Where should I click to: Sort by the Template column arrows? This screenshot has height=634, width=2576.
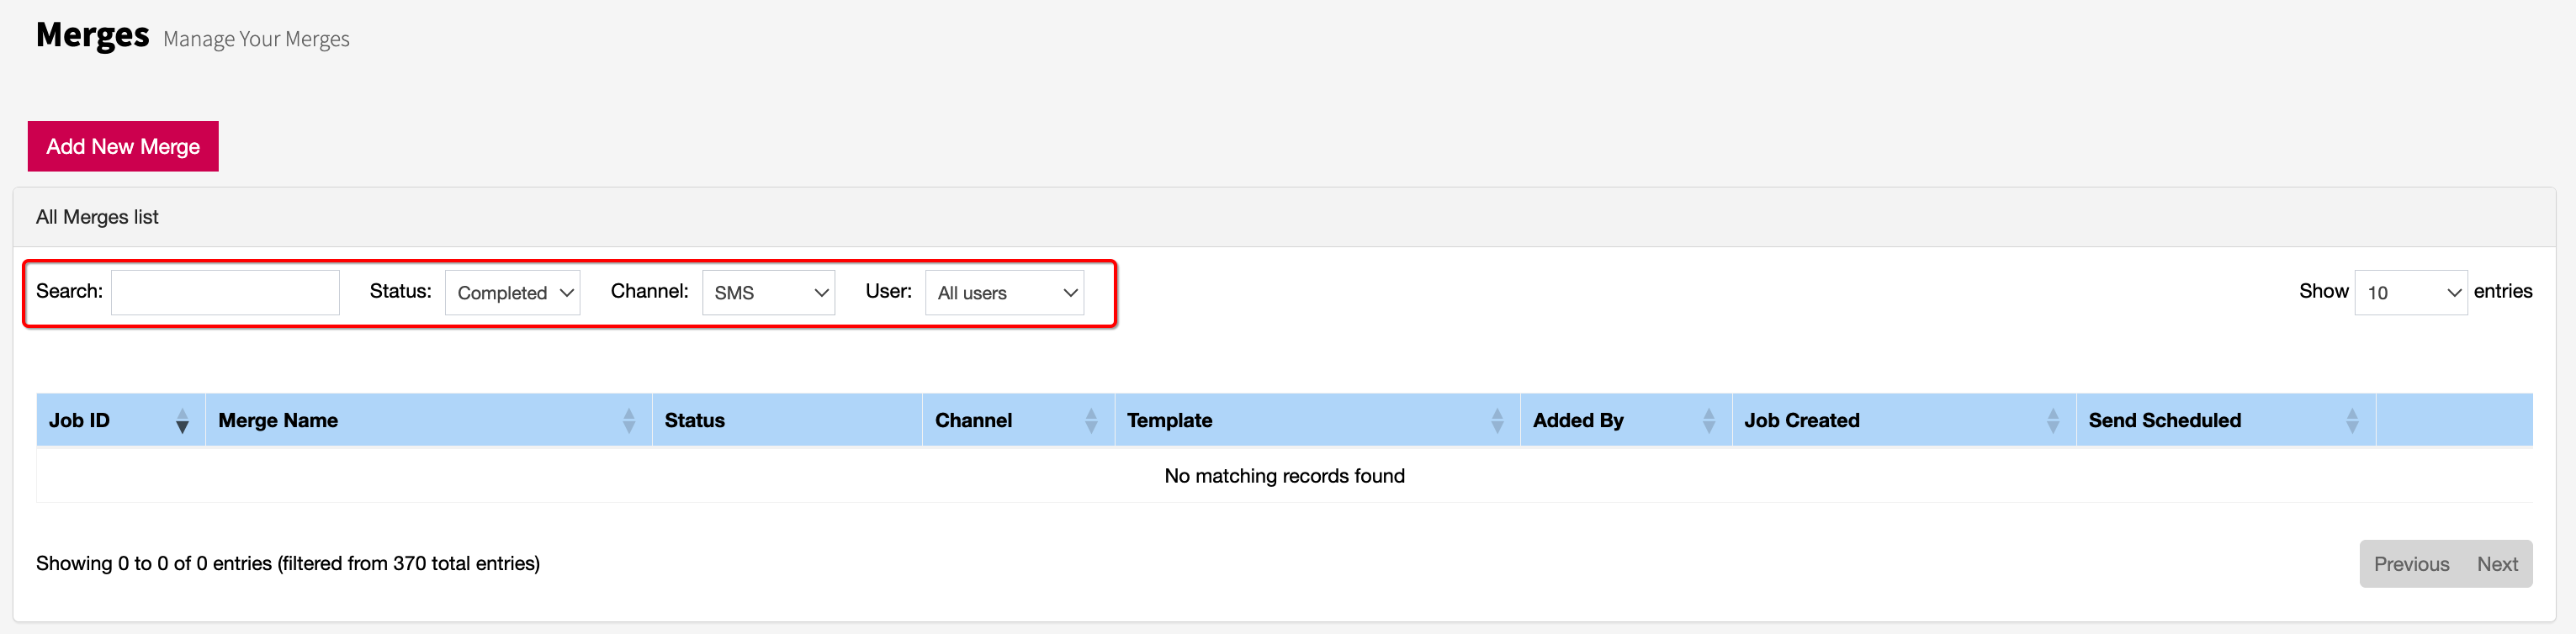pyautogui.click(x=1497, y=420)
